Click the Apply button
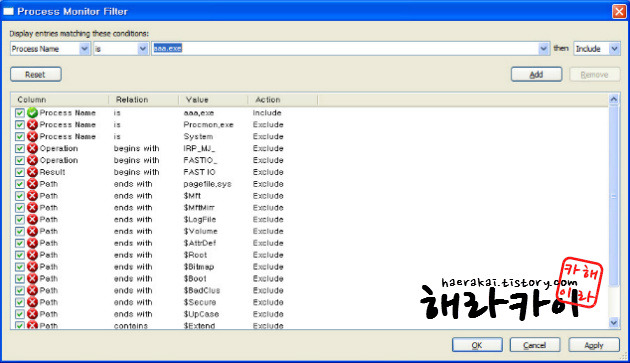The image size is (630, 363). point(594,345)
